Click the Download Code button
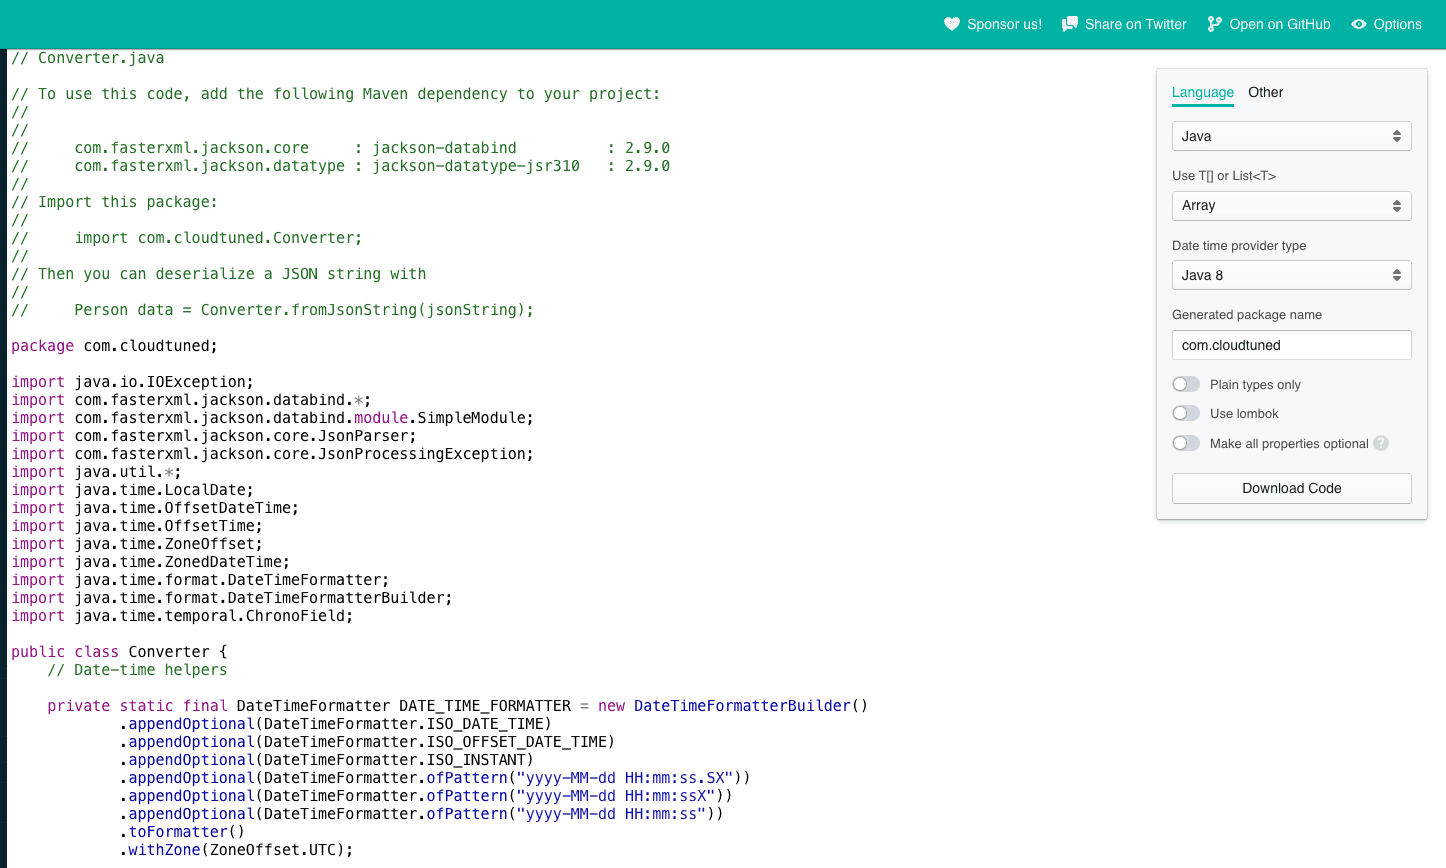1446x868 pixels. click(x=1291, y=488)
